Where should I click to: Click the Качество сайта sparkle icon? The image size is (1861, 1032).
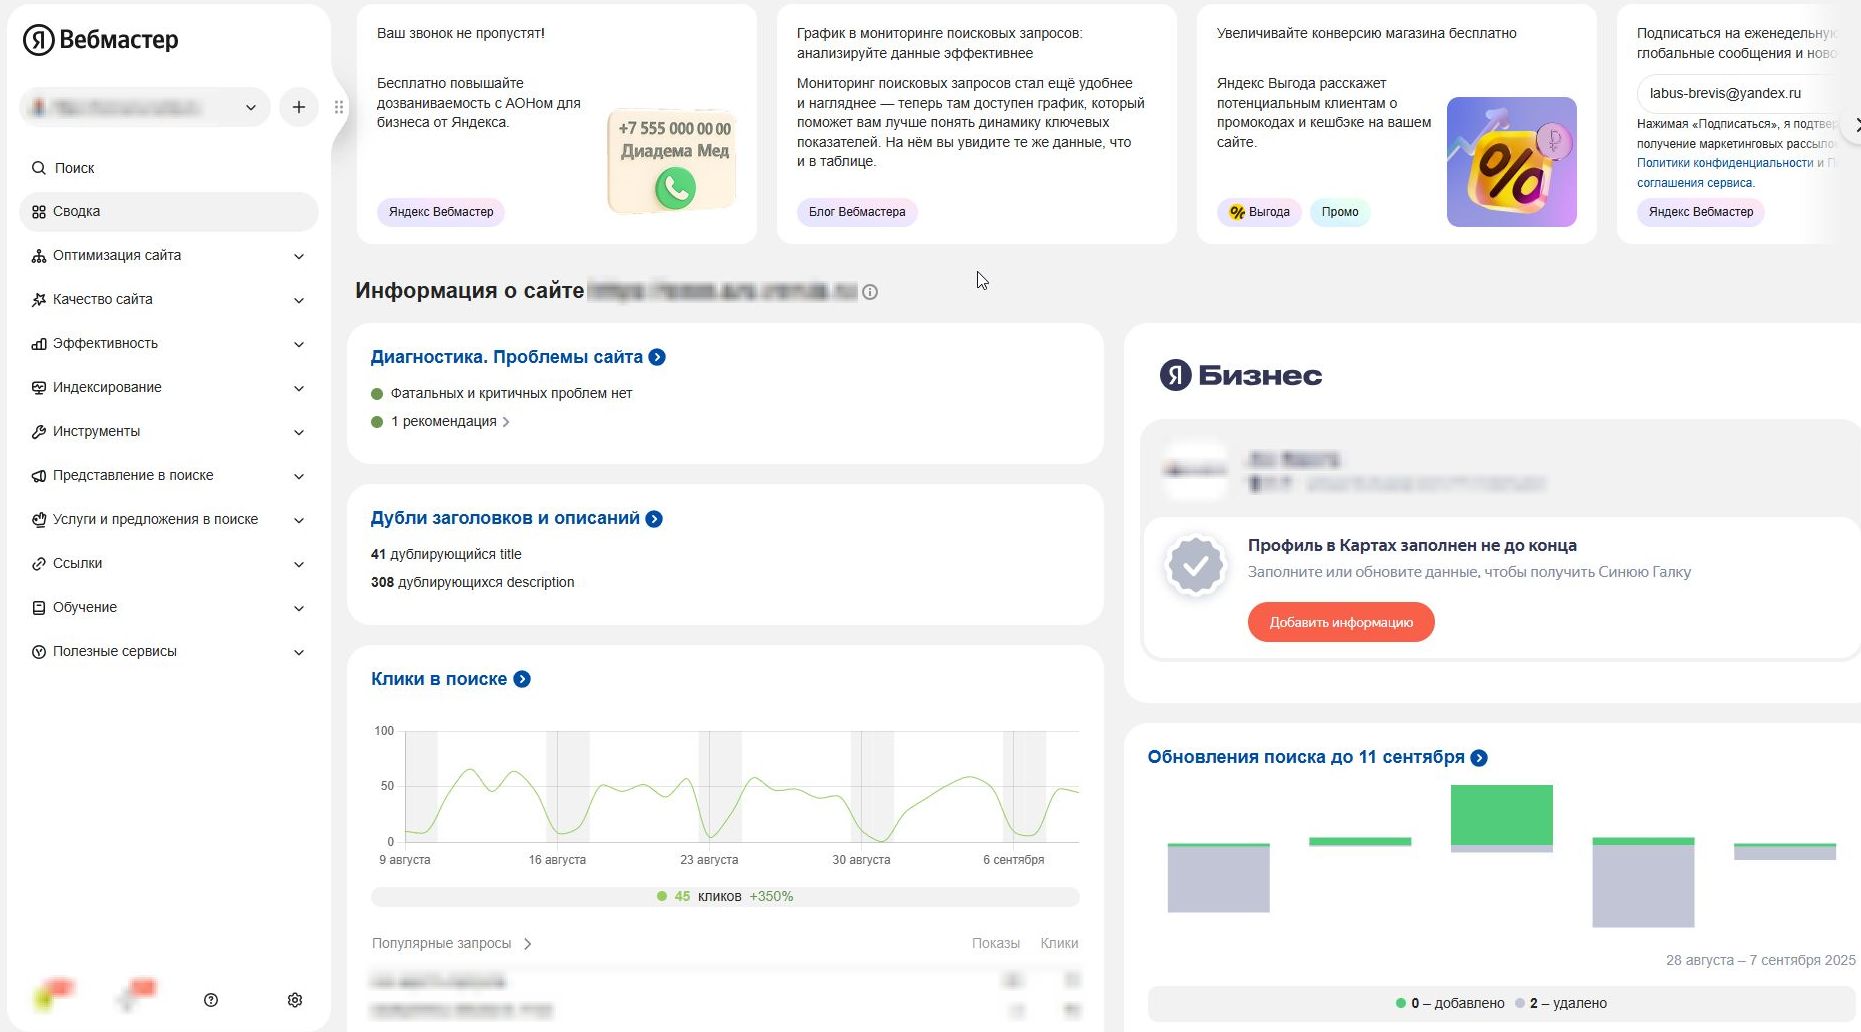point(39,300)
